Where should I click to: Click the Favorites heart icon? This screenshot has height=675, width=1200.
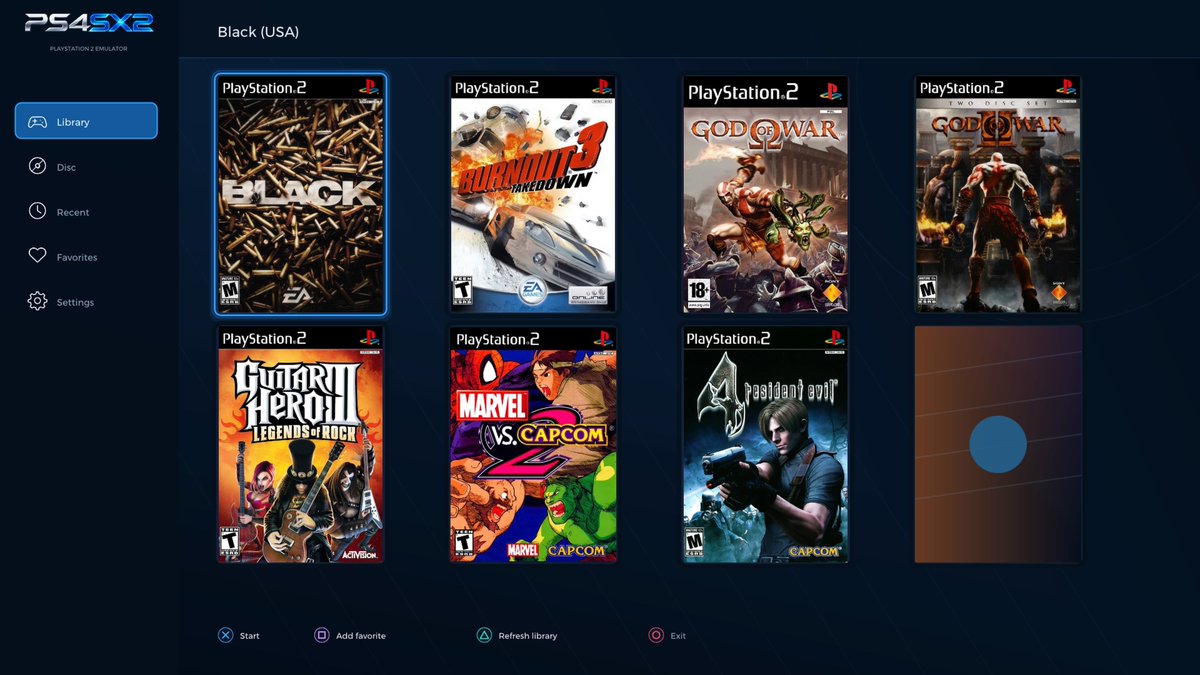tap(37, 256)
